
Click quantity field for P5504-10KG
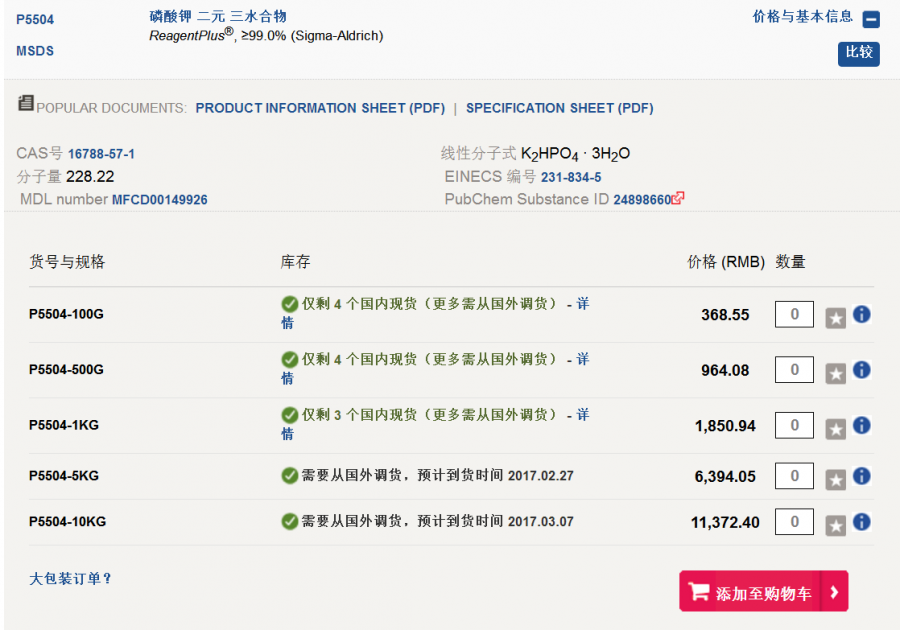coord(794,521)
